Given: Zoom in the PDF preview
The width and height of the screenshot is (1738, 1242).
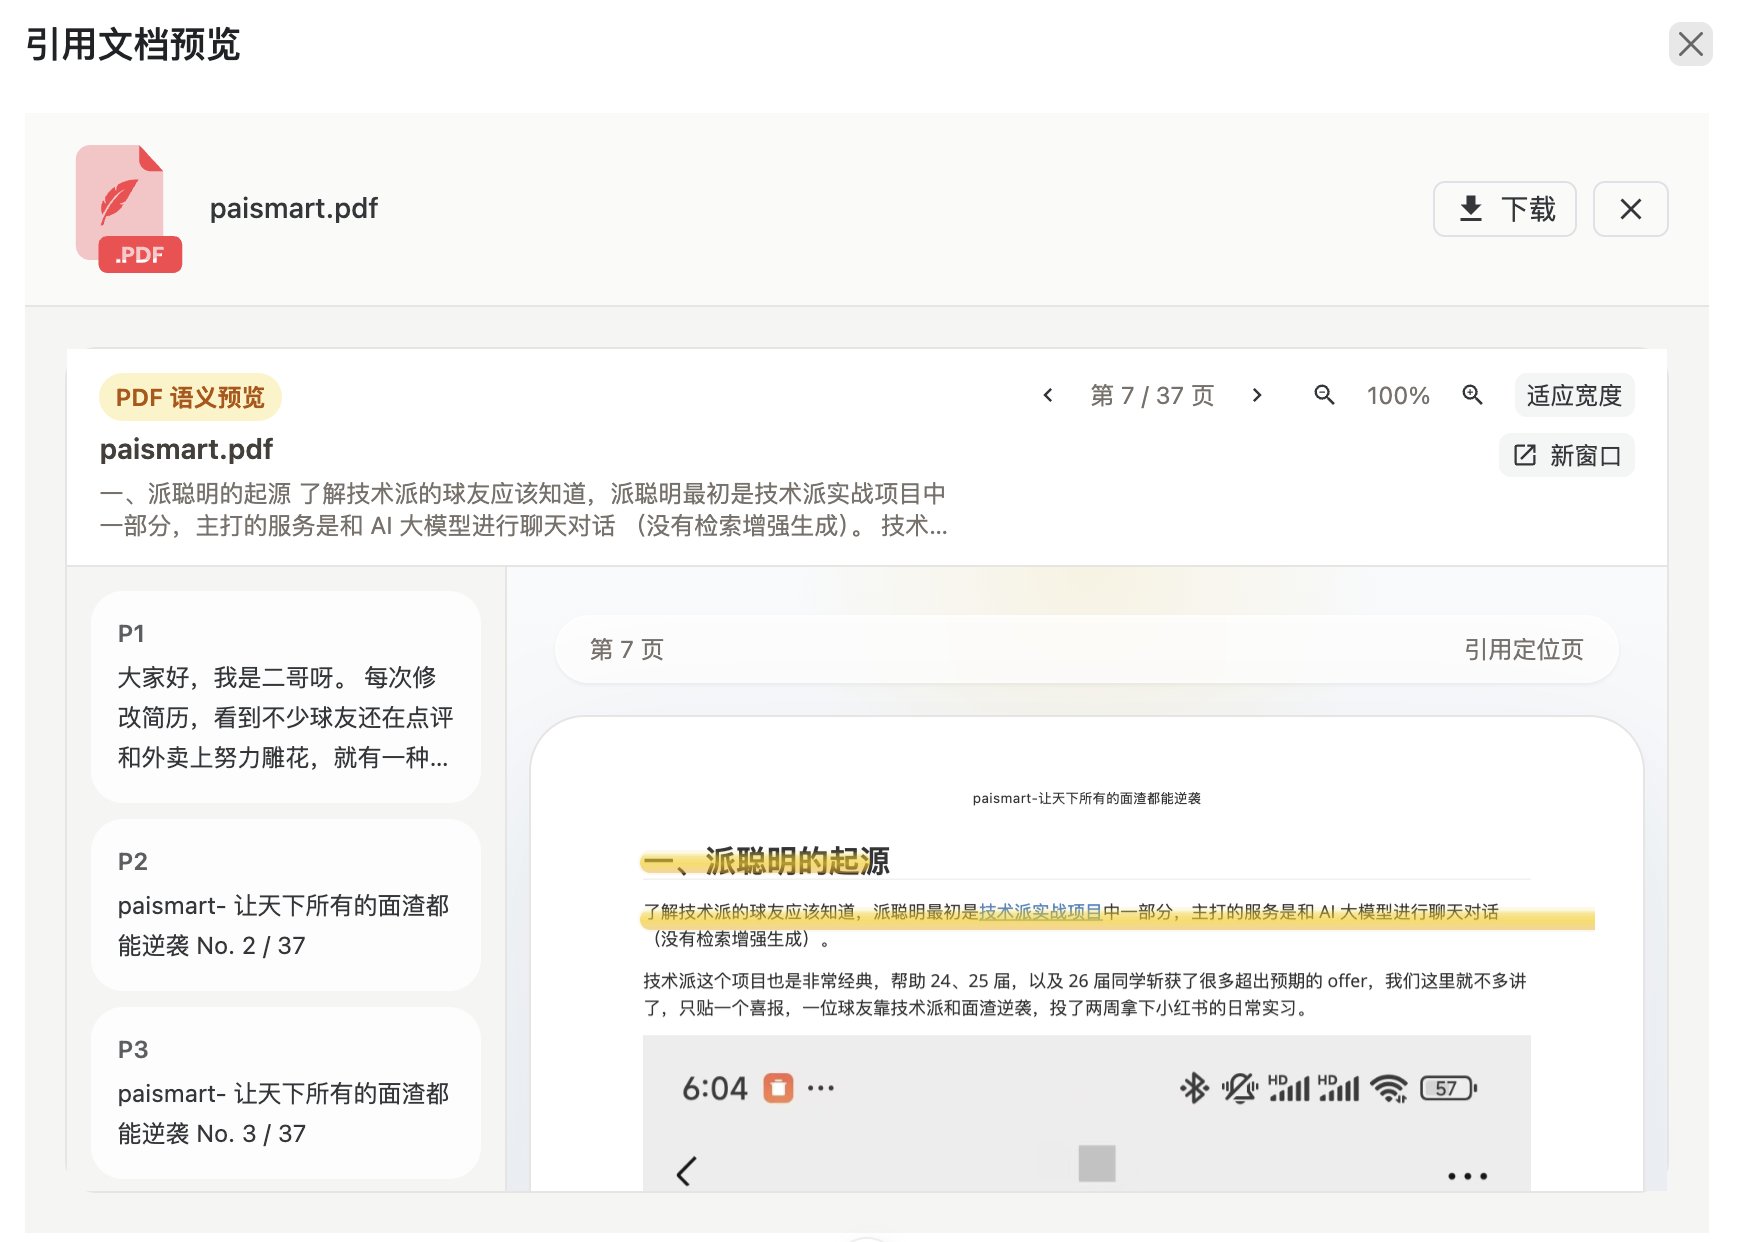Looking at the screenshot, I should coord(1472,396).
